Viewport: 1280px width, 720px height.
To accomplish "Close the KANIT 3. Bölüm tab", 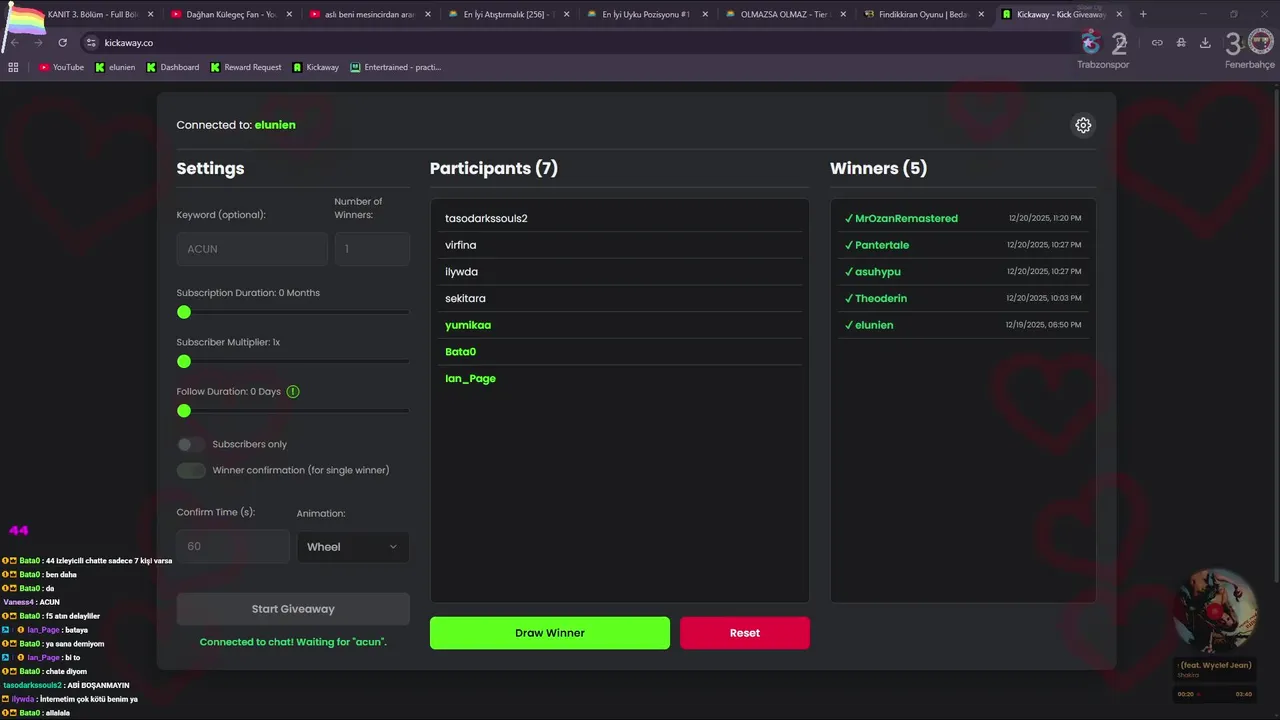I will 151,14.
